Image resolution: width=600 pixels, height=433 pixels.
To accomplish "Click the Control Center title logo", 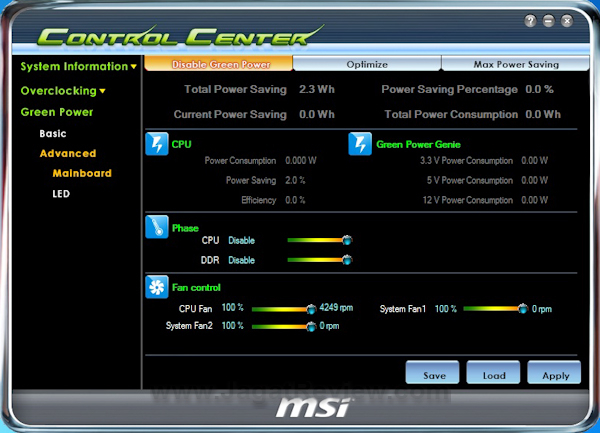I will click(180, 37).
